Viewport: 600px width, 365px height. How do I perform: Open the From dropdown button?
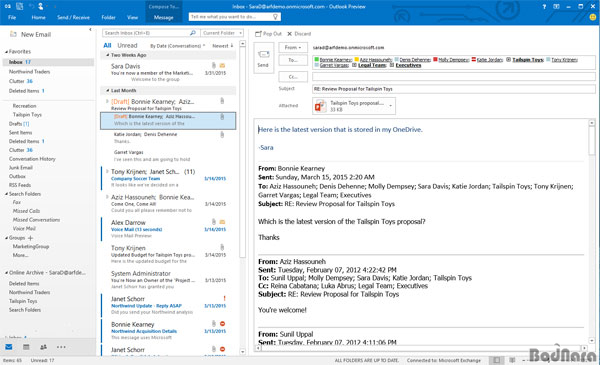pyautogui.click(x=293, y=47)
